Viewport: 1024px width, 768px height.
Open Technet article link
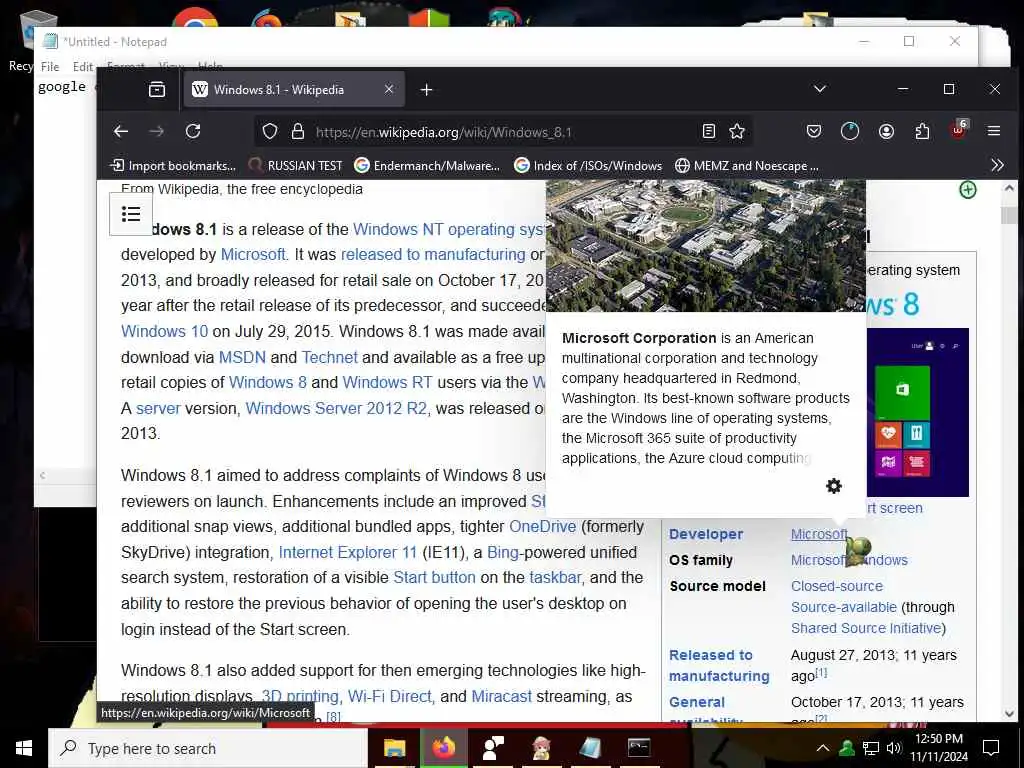[x=329, y=357]
